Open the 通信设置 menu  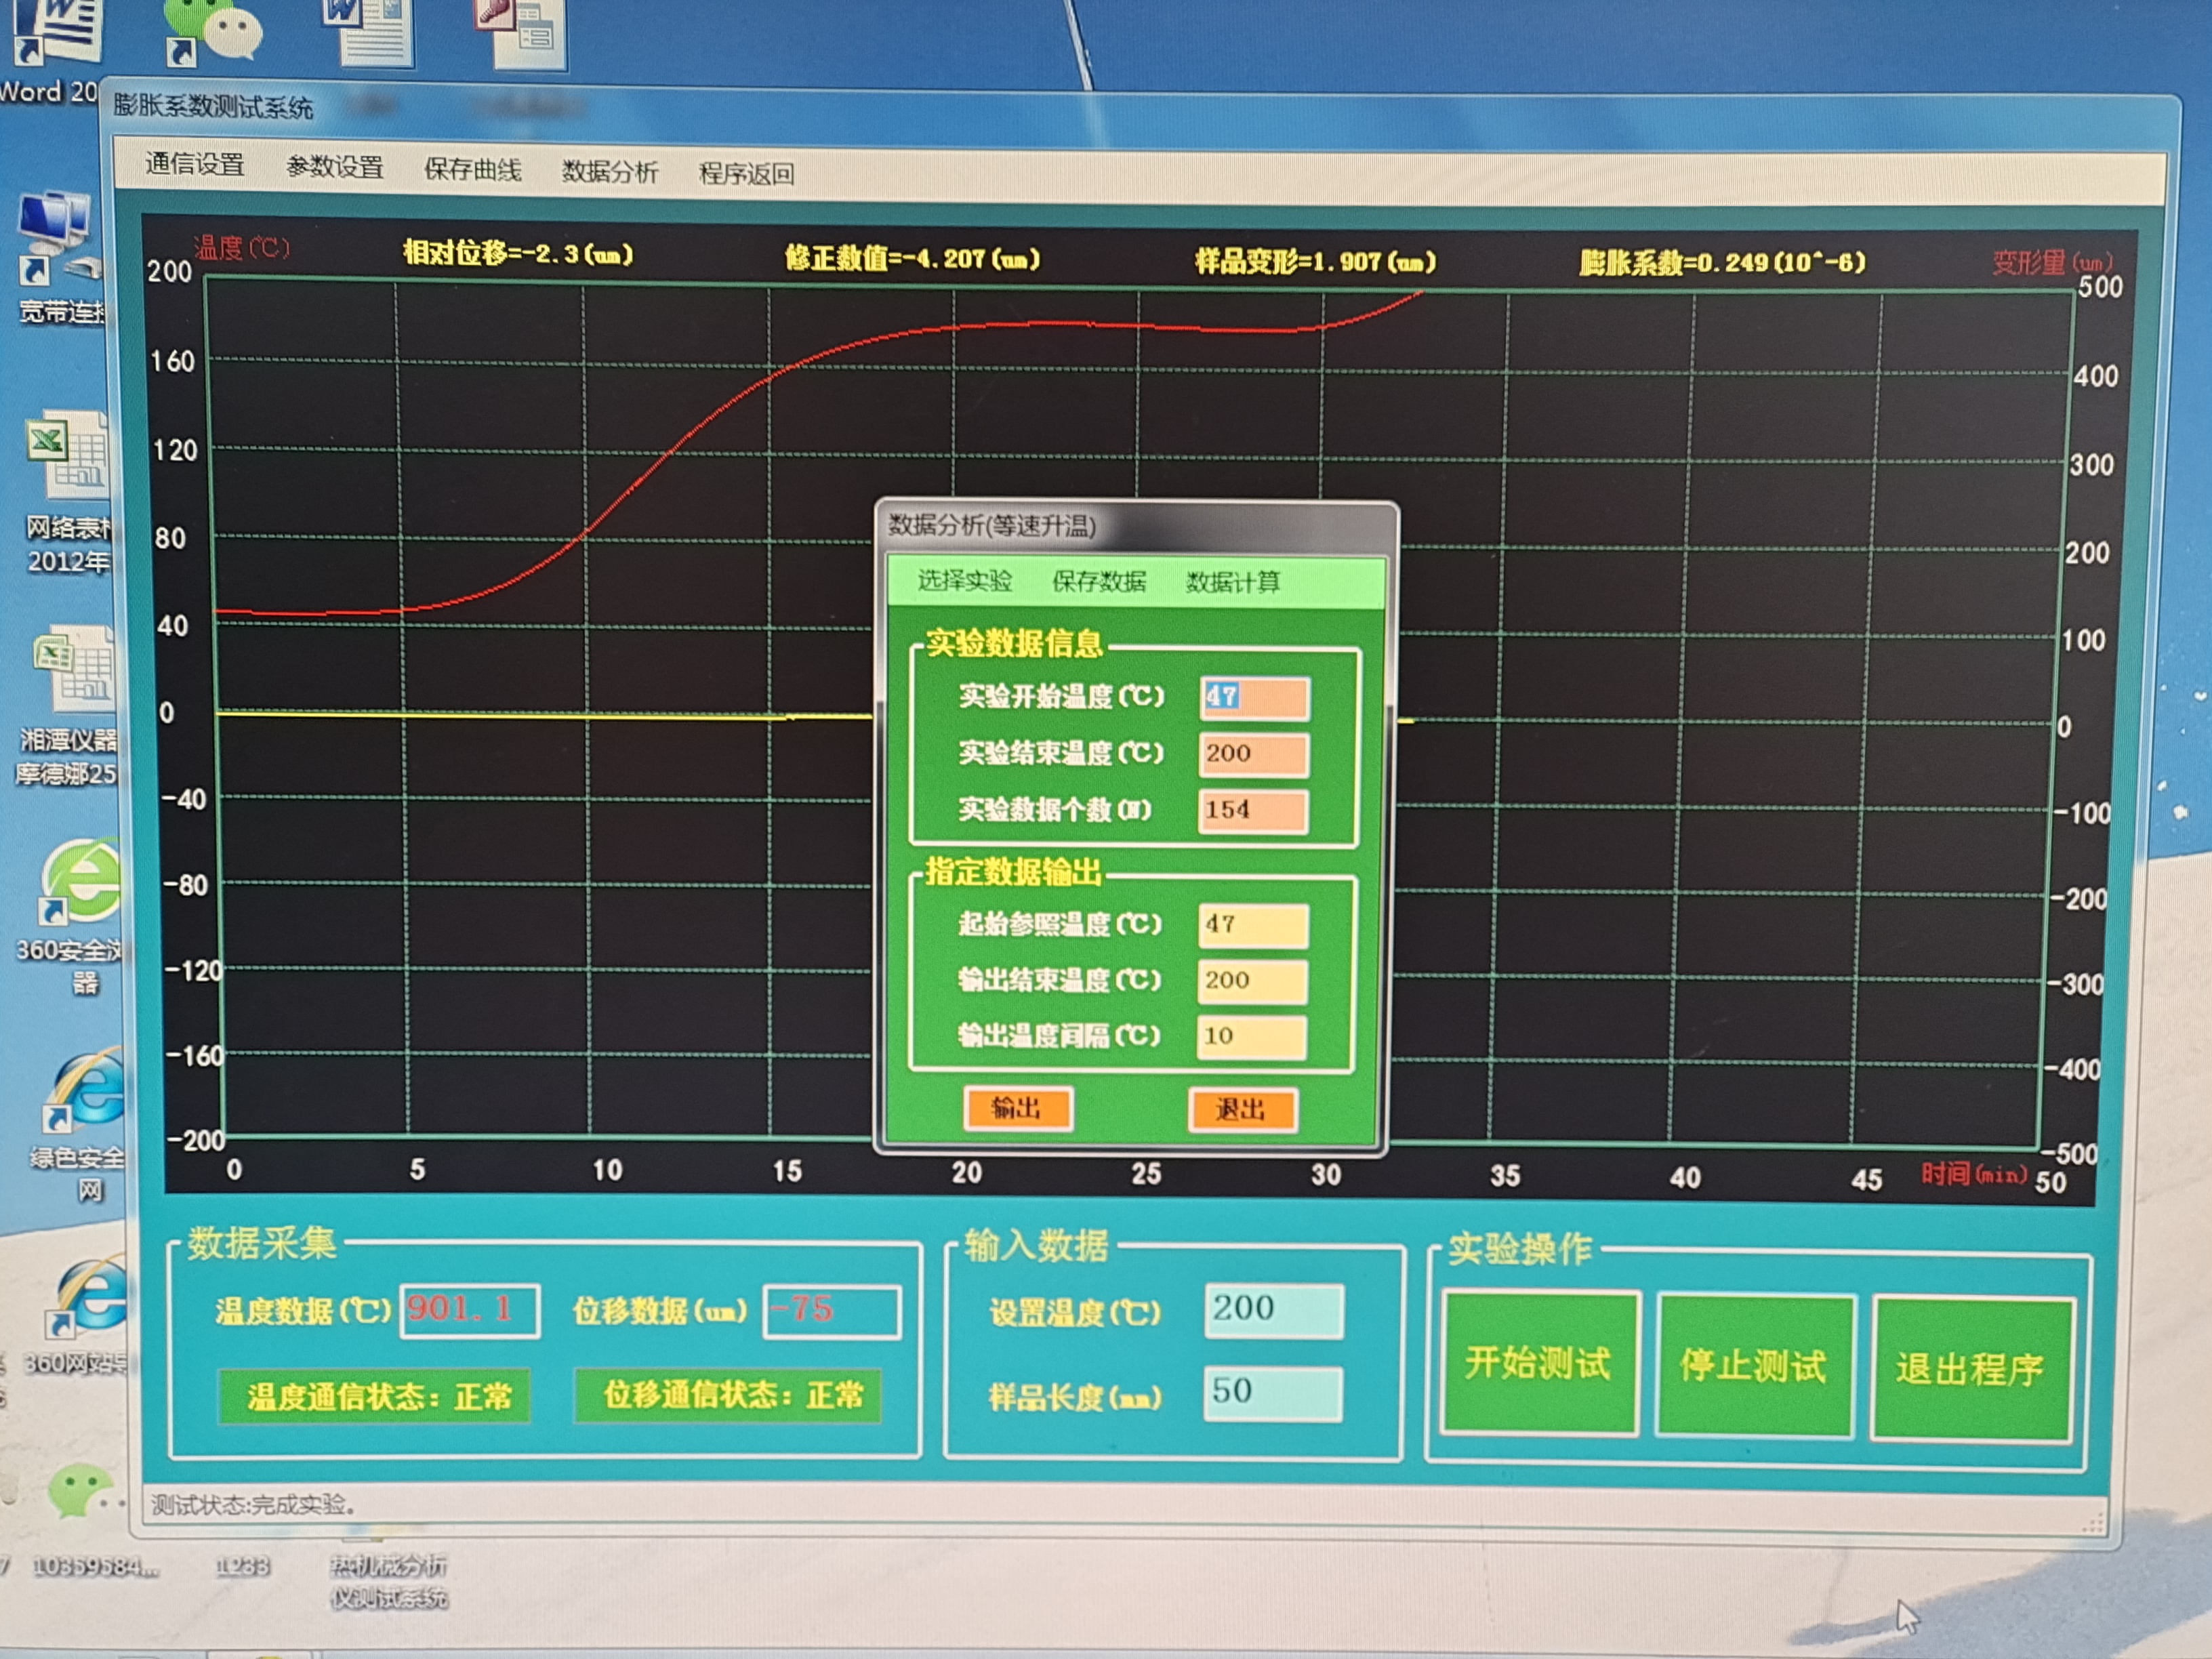pyautogui.click(x=195, y=164)
